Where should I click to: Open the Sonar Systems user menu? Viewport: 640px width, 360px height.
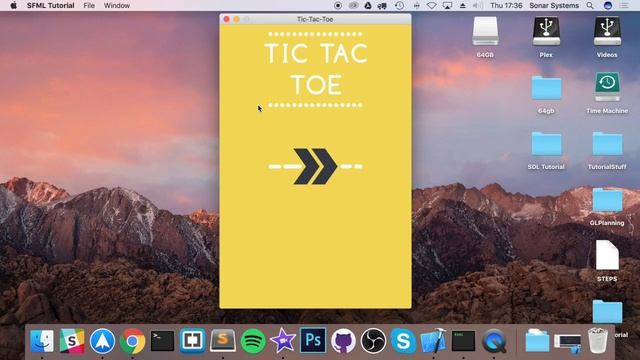tap(554, 5)
